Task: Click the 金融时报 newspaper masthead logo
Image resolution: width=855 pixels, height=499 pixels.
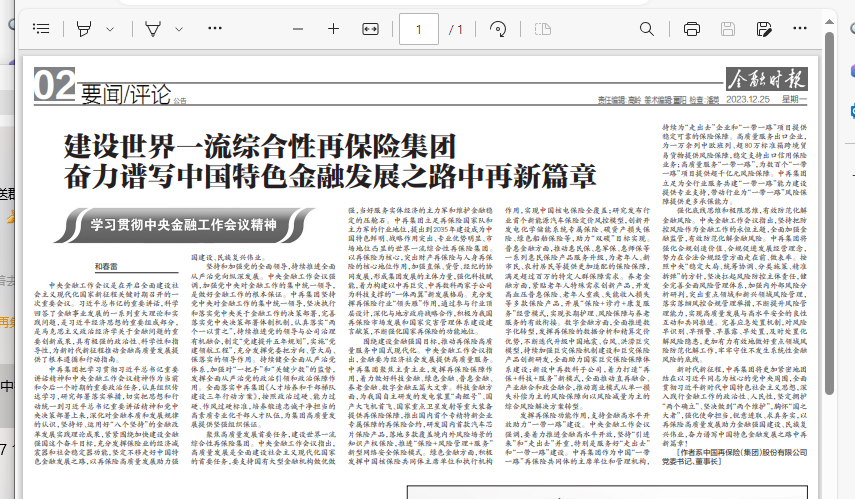Action: [767, 80]
